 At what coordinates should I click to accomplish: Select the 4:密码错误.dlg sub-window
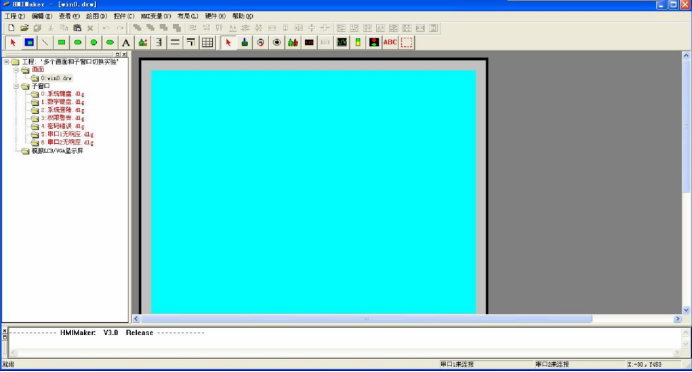[62, 126]
